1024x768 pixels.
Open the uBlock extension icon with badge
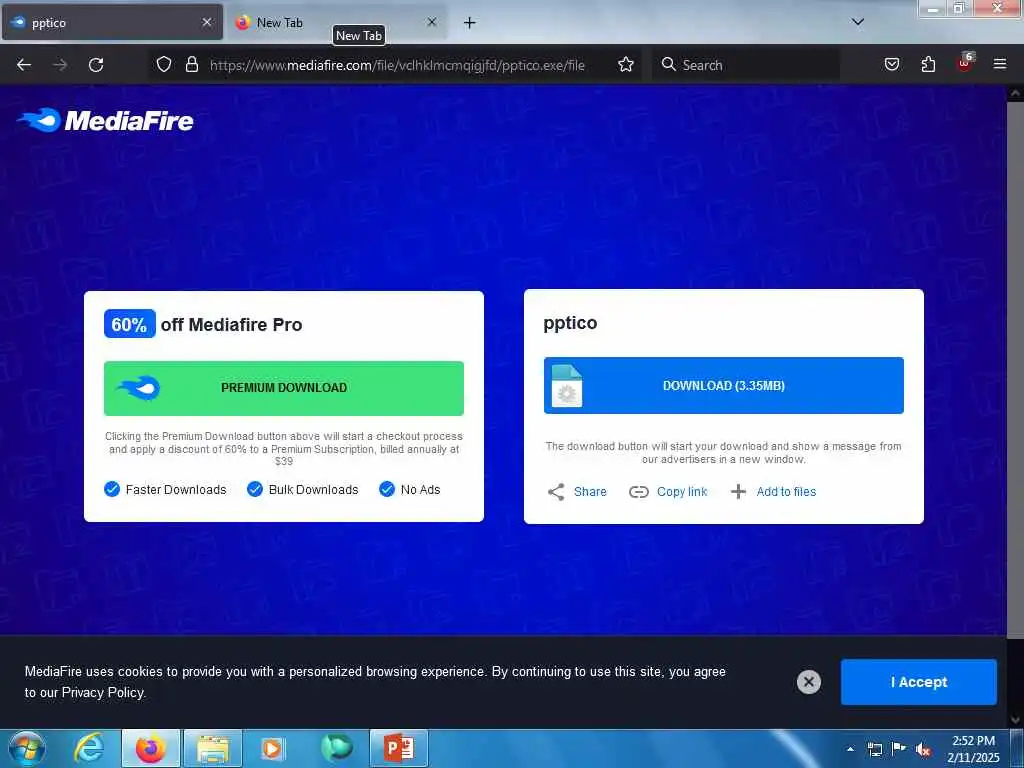(x=965, y=62)
